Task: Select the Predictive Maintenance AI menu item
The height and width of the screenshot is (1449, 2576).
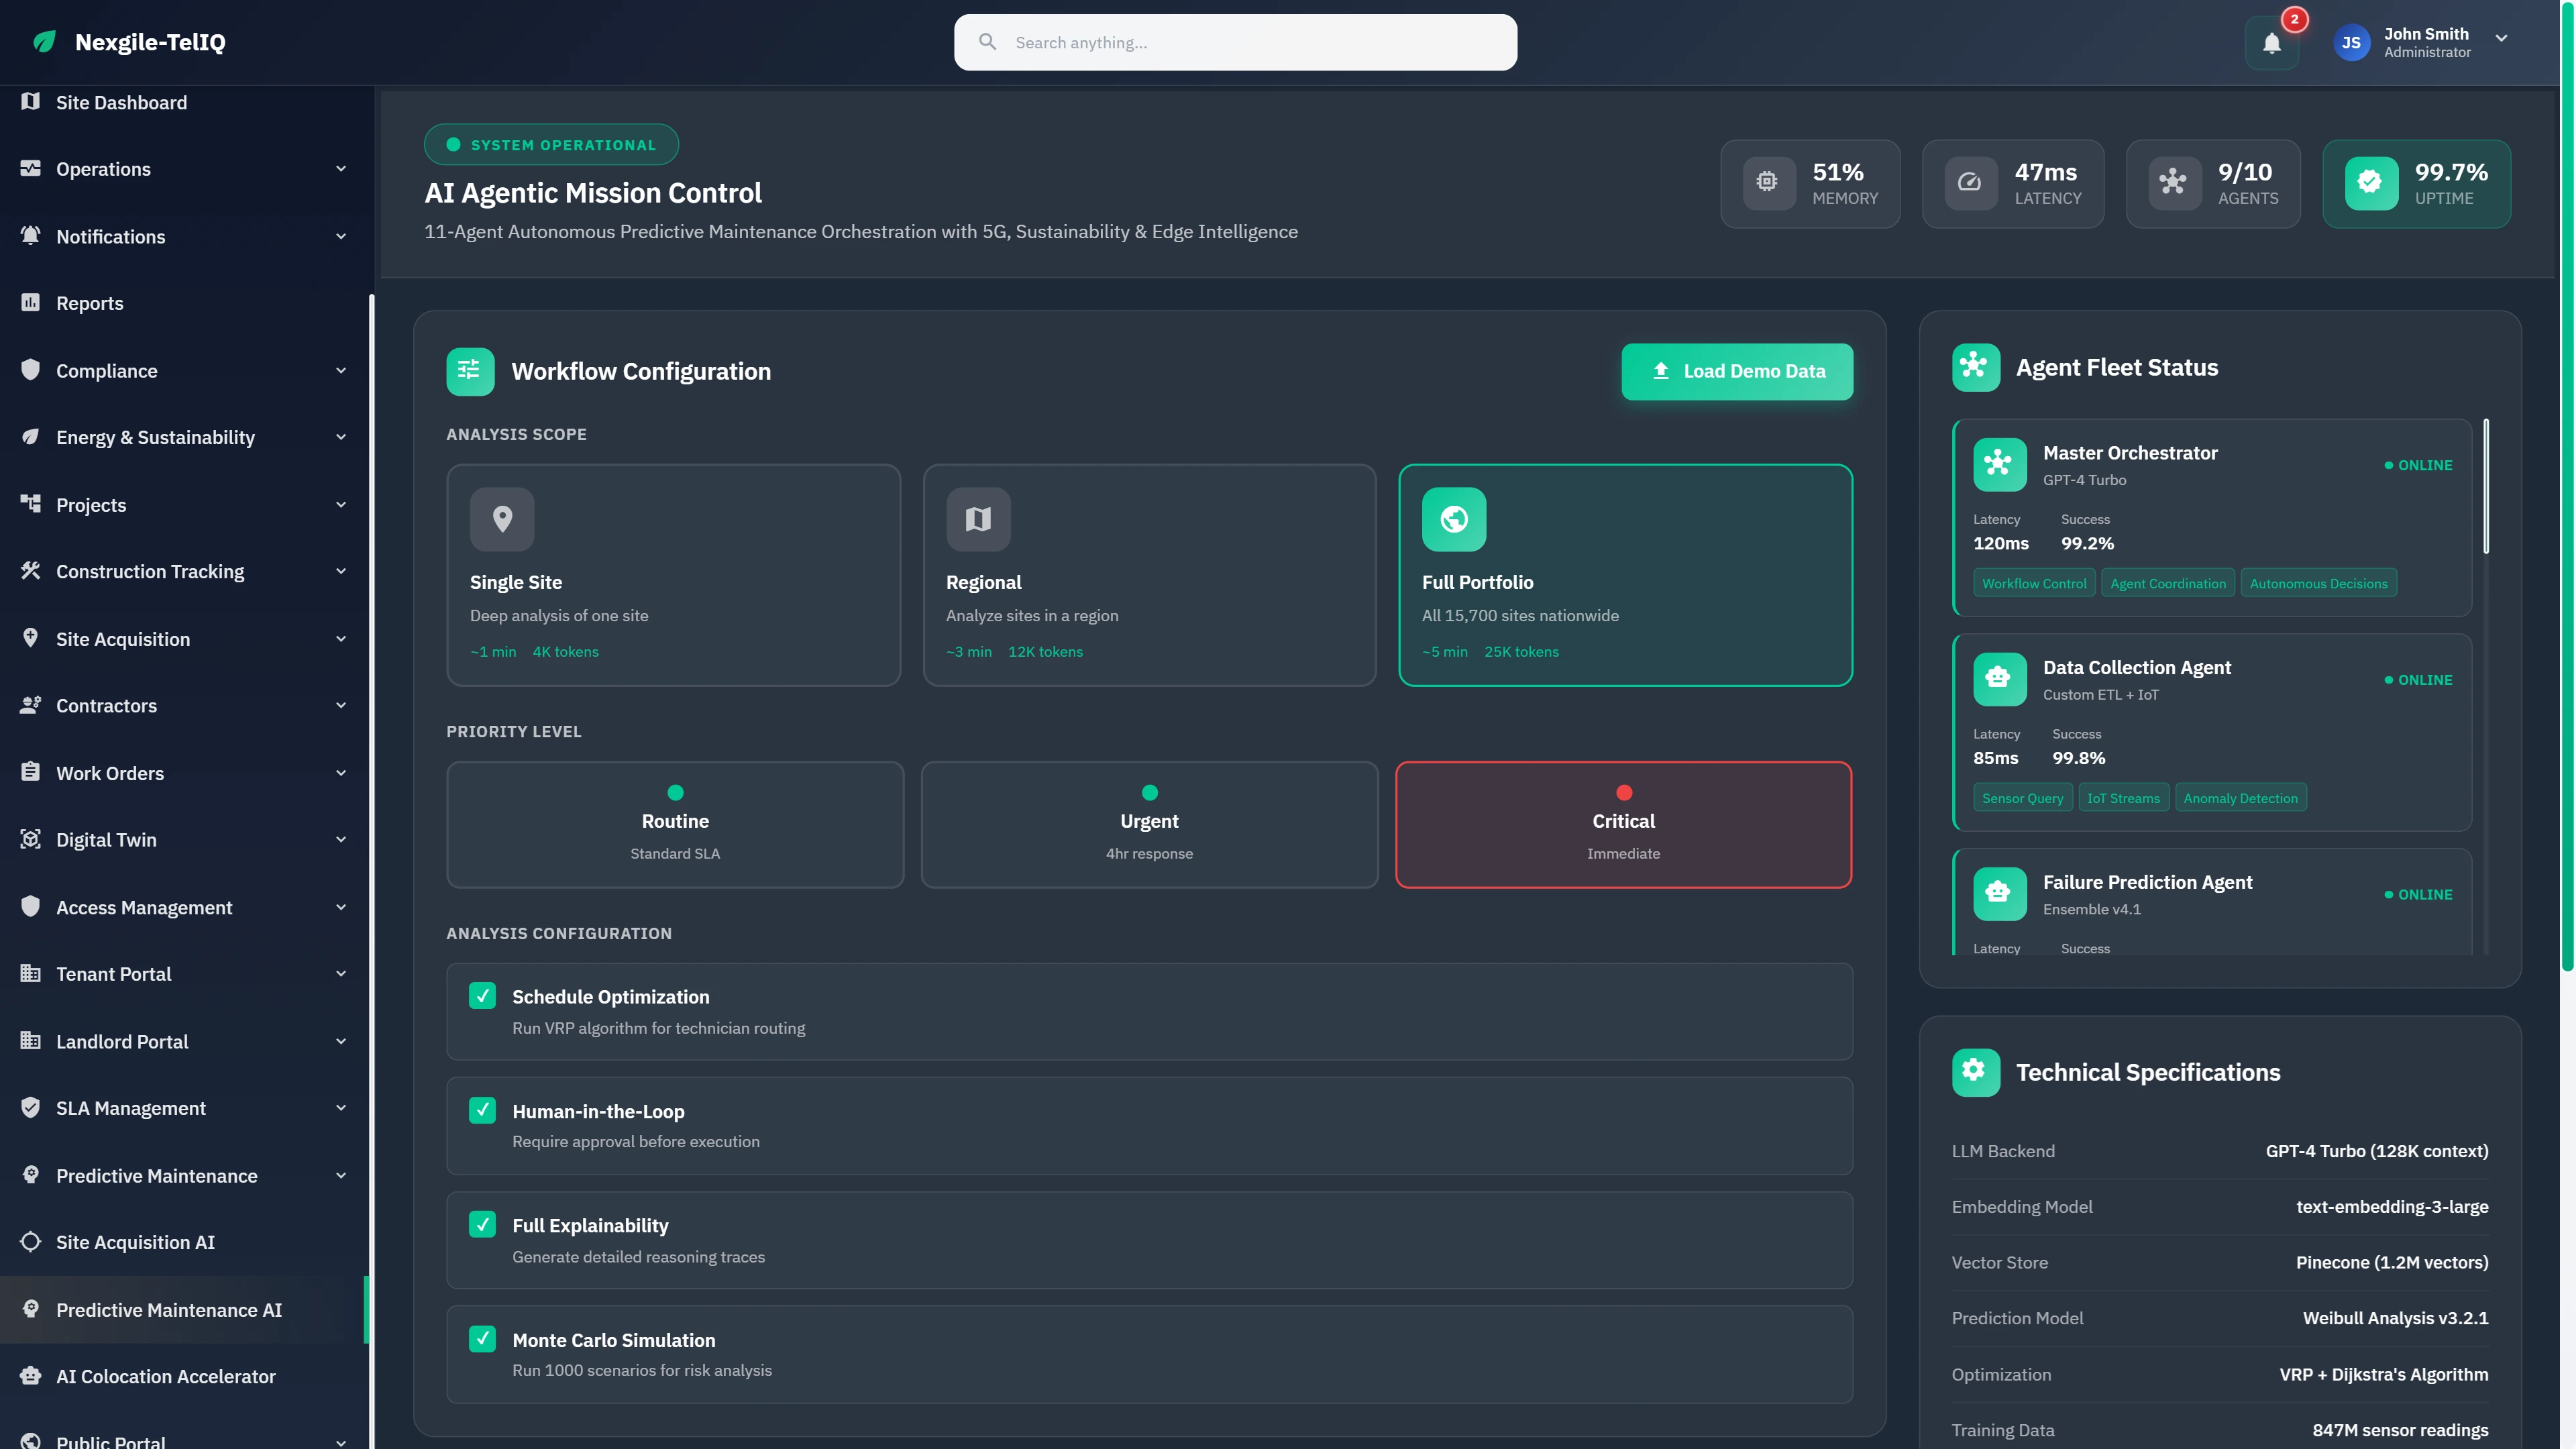Action: [x=167, y=1310]
